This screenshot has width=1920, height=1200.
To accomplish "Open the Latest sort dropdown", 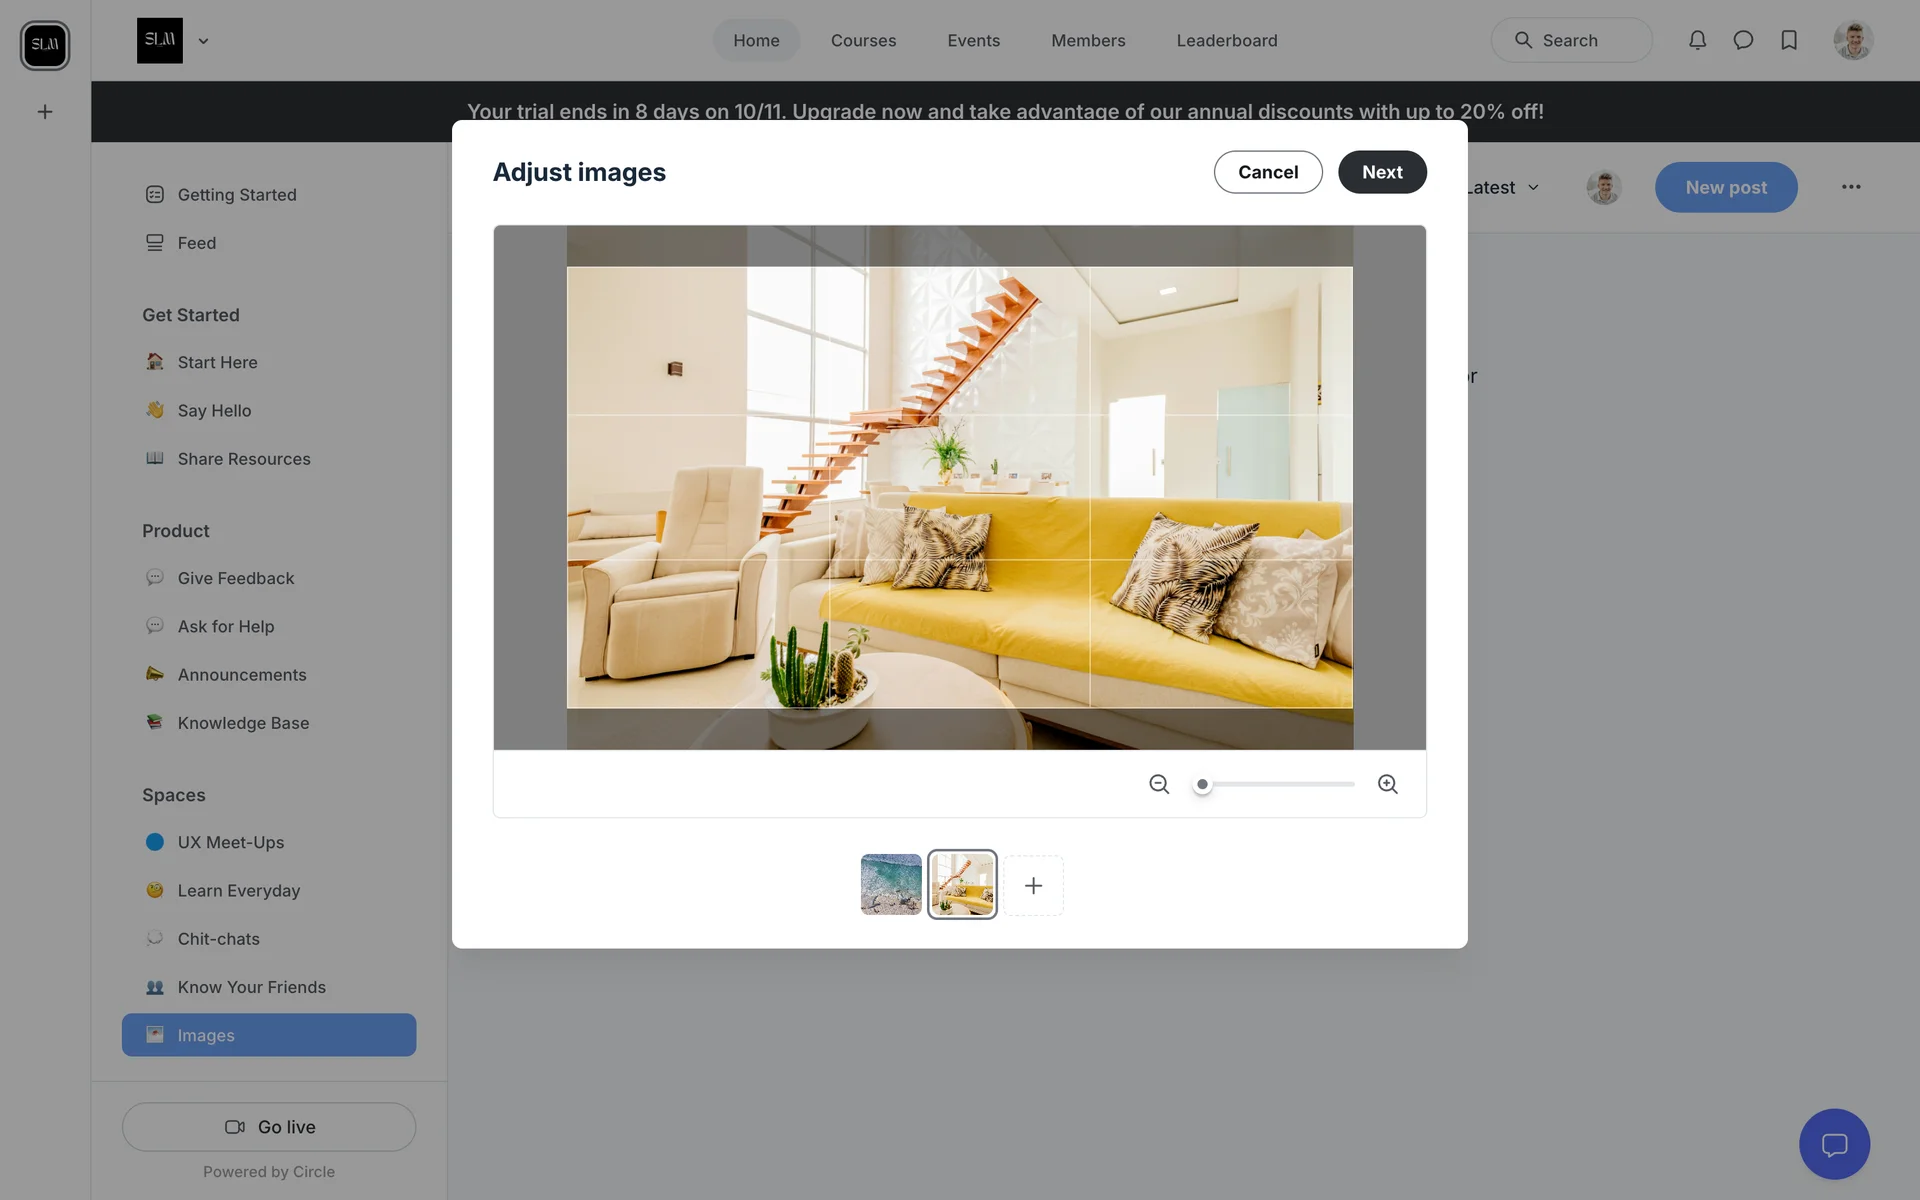I will [1503, 188].
